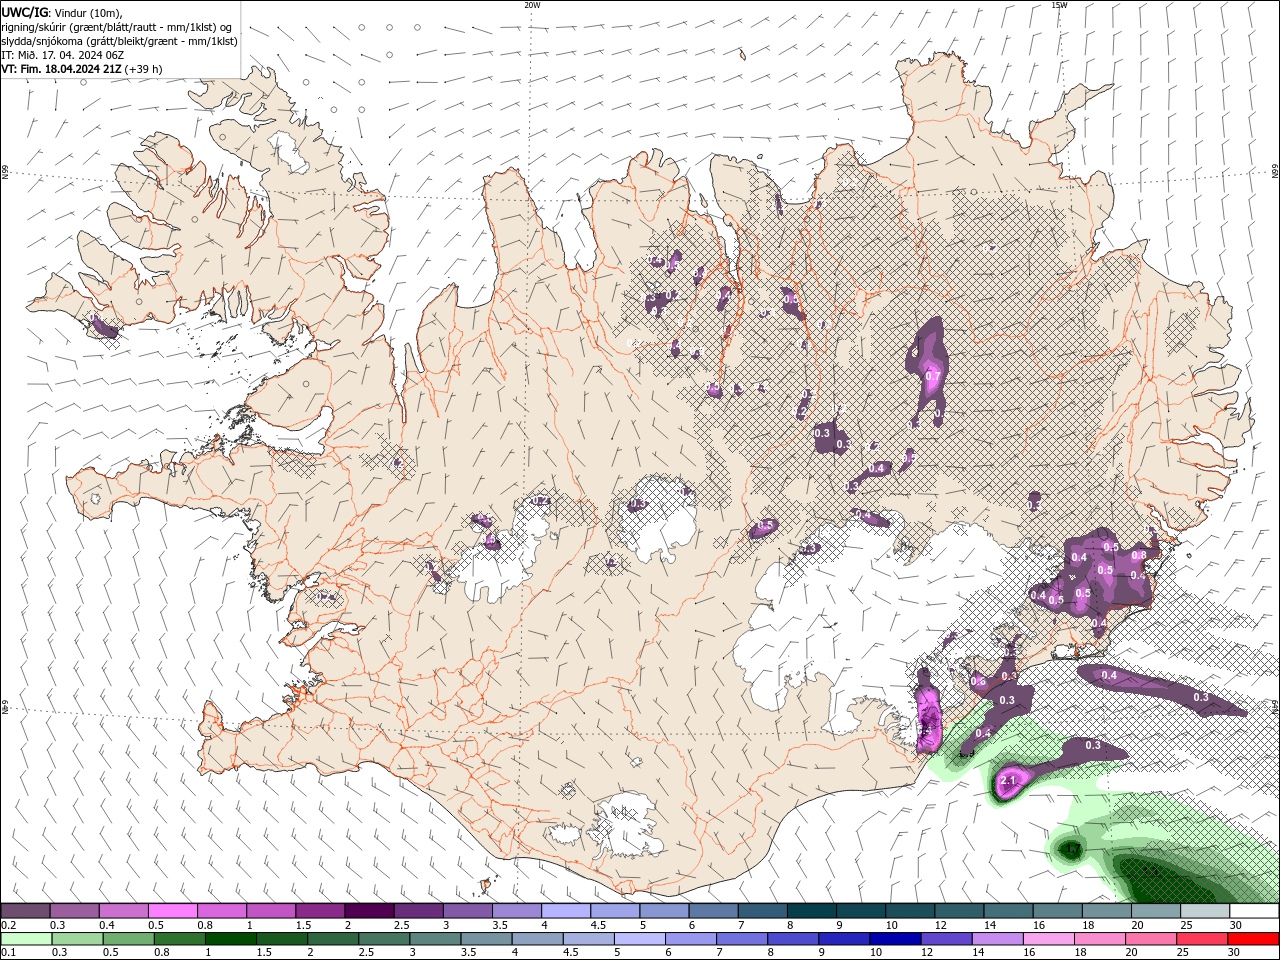
Task: Pick the upper-row swatch starting at 18
Action: point(1106,910)
